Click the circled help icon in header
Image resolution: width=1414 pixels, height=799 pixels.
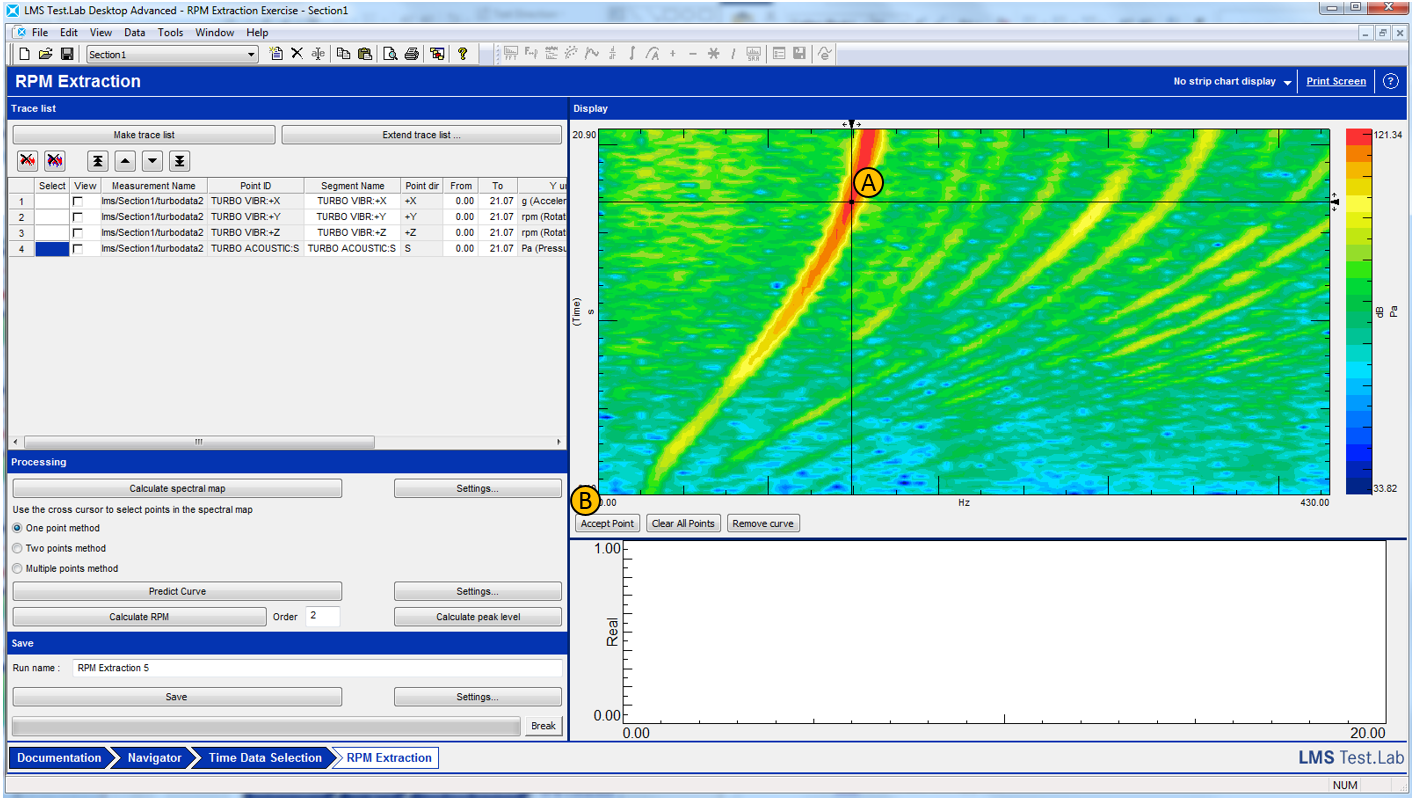pyautogui.click(x=1390, y=82)
